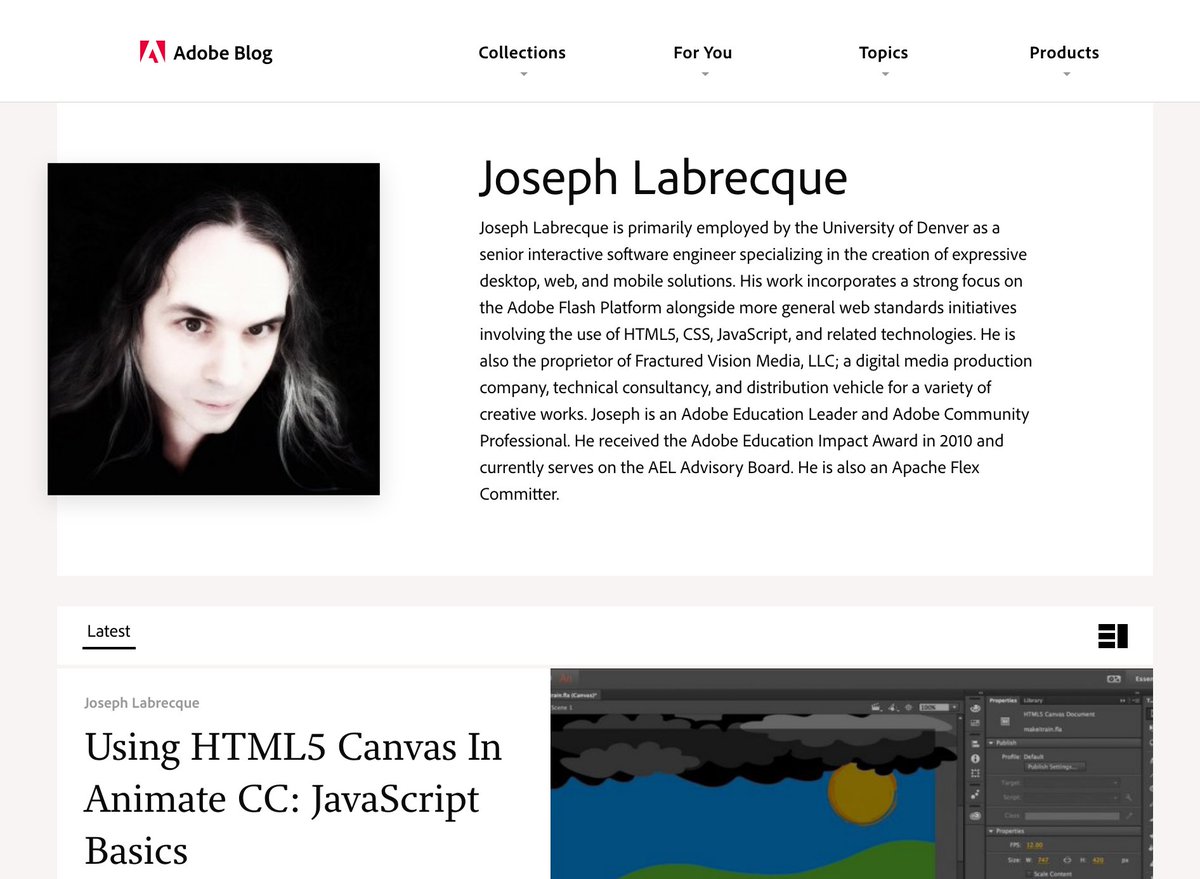Open the Using HTML5 Canvas In Animate CC article
The height and width of the screenshot is (879, 1200).
point(293,799)
